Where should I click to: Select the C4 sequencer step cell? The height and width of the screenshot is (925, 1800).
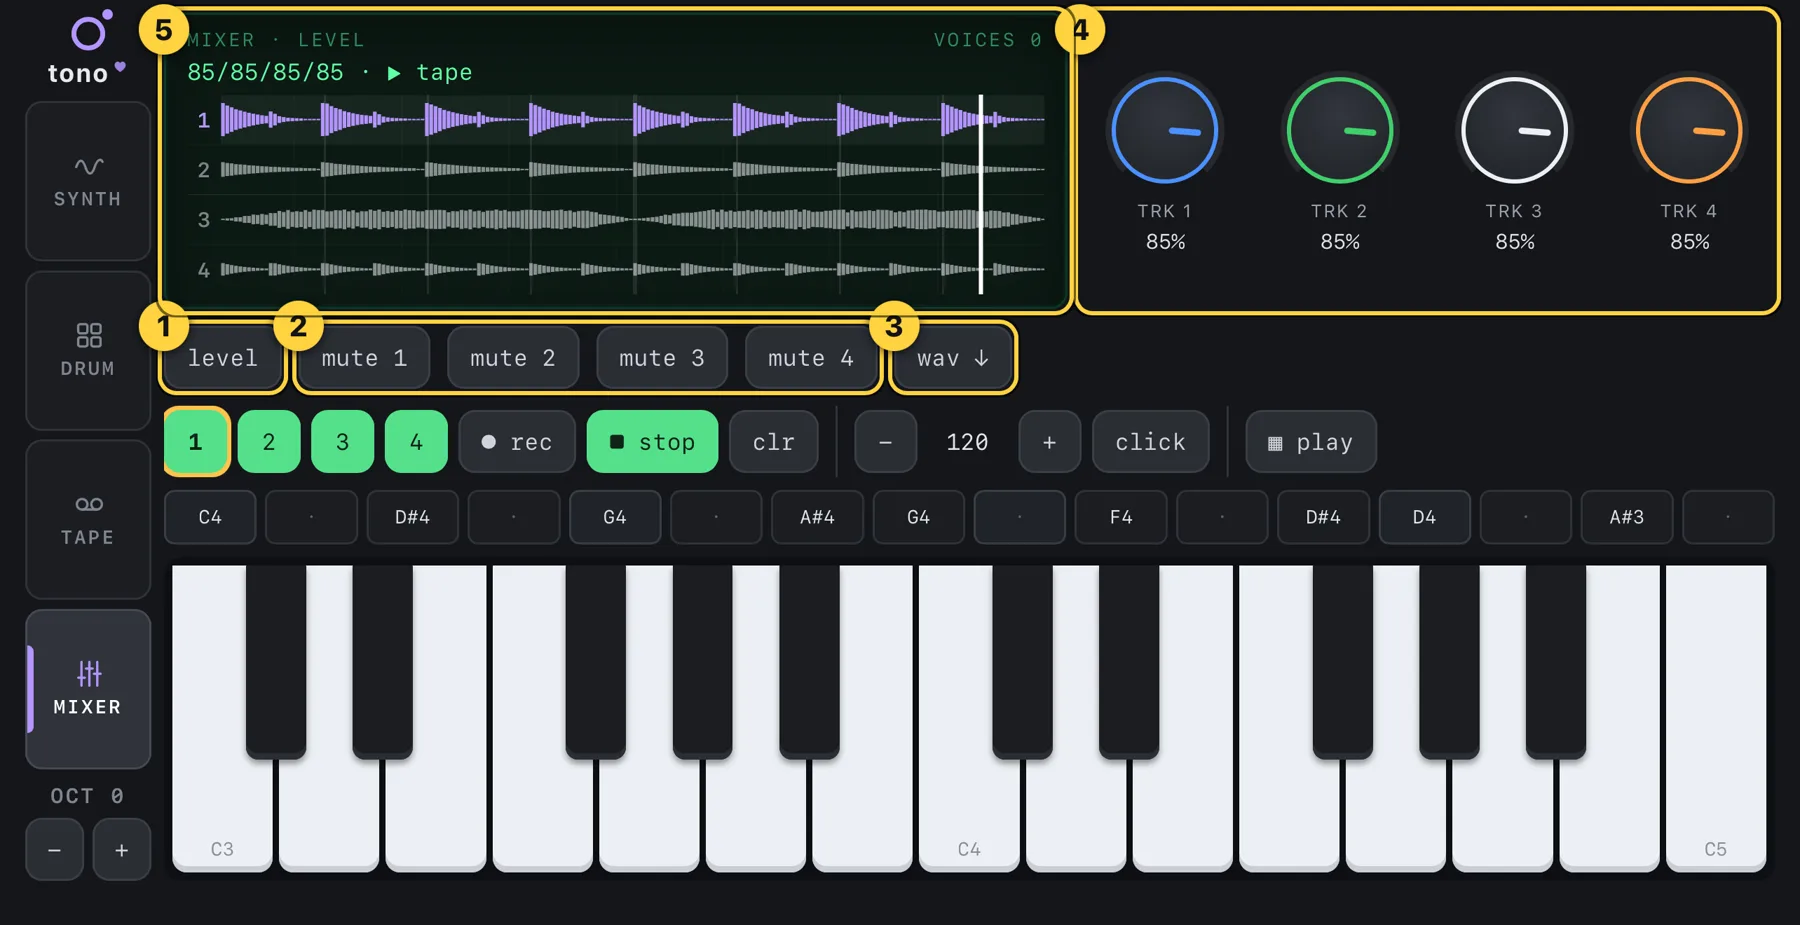tap(210, 517)
